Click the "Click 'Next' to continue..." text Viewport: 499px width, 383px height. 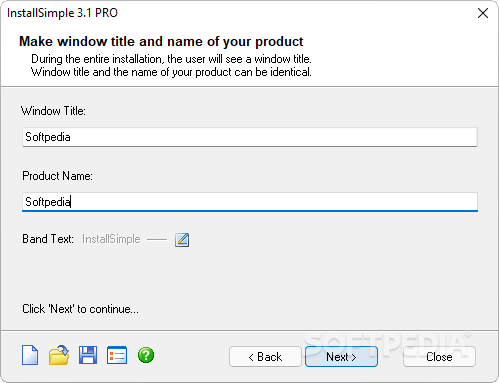pos(80,309)
